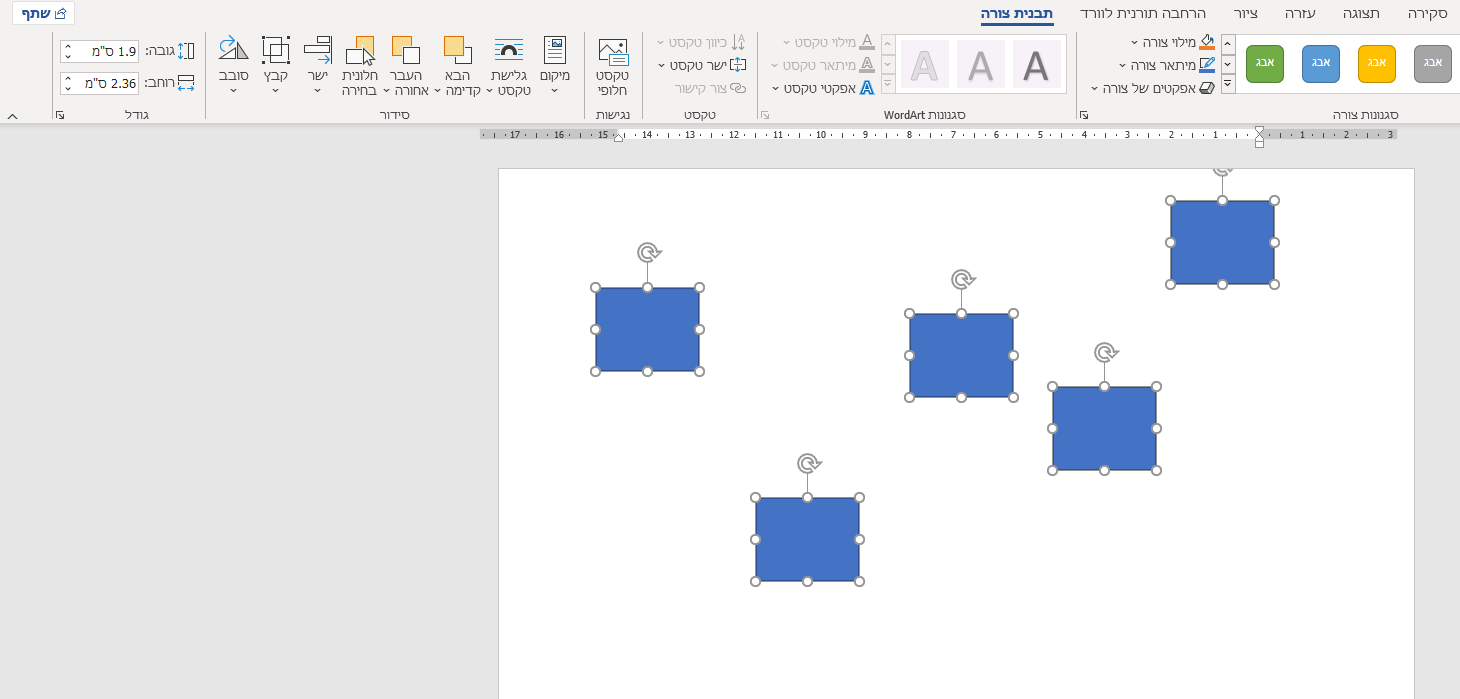Image resolution: width=1460 pixels, height=699 pixels.
Task: Increase shape width with the up stepper
Action: coord(68,78)
